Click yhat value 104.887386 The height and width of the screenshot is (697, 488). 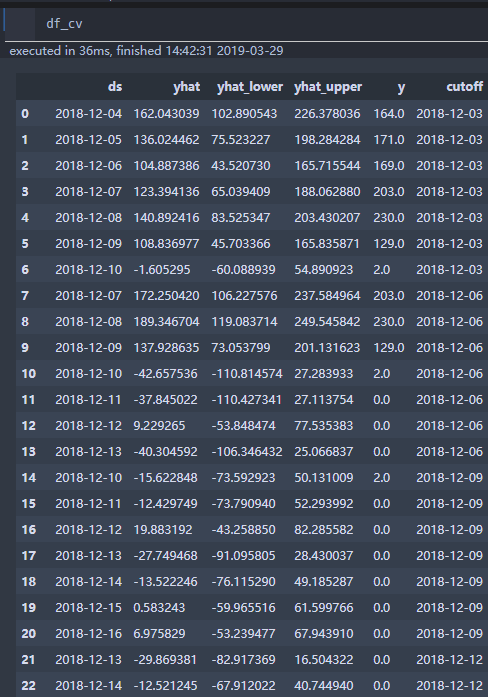click(x=166, y=166)
